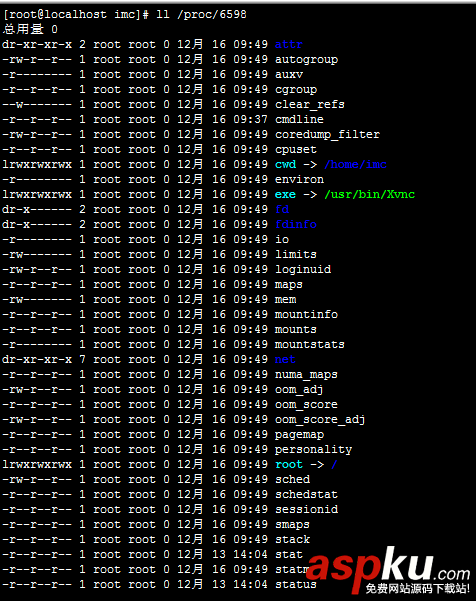Click the 'status' file name
This screenshot has height=601, width=476.
click(x=296, y=585)
